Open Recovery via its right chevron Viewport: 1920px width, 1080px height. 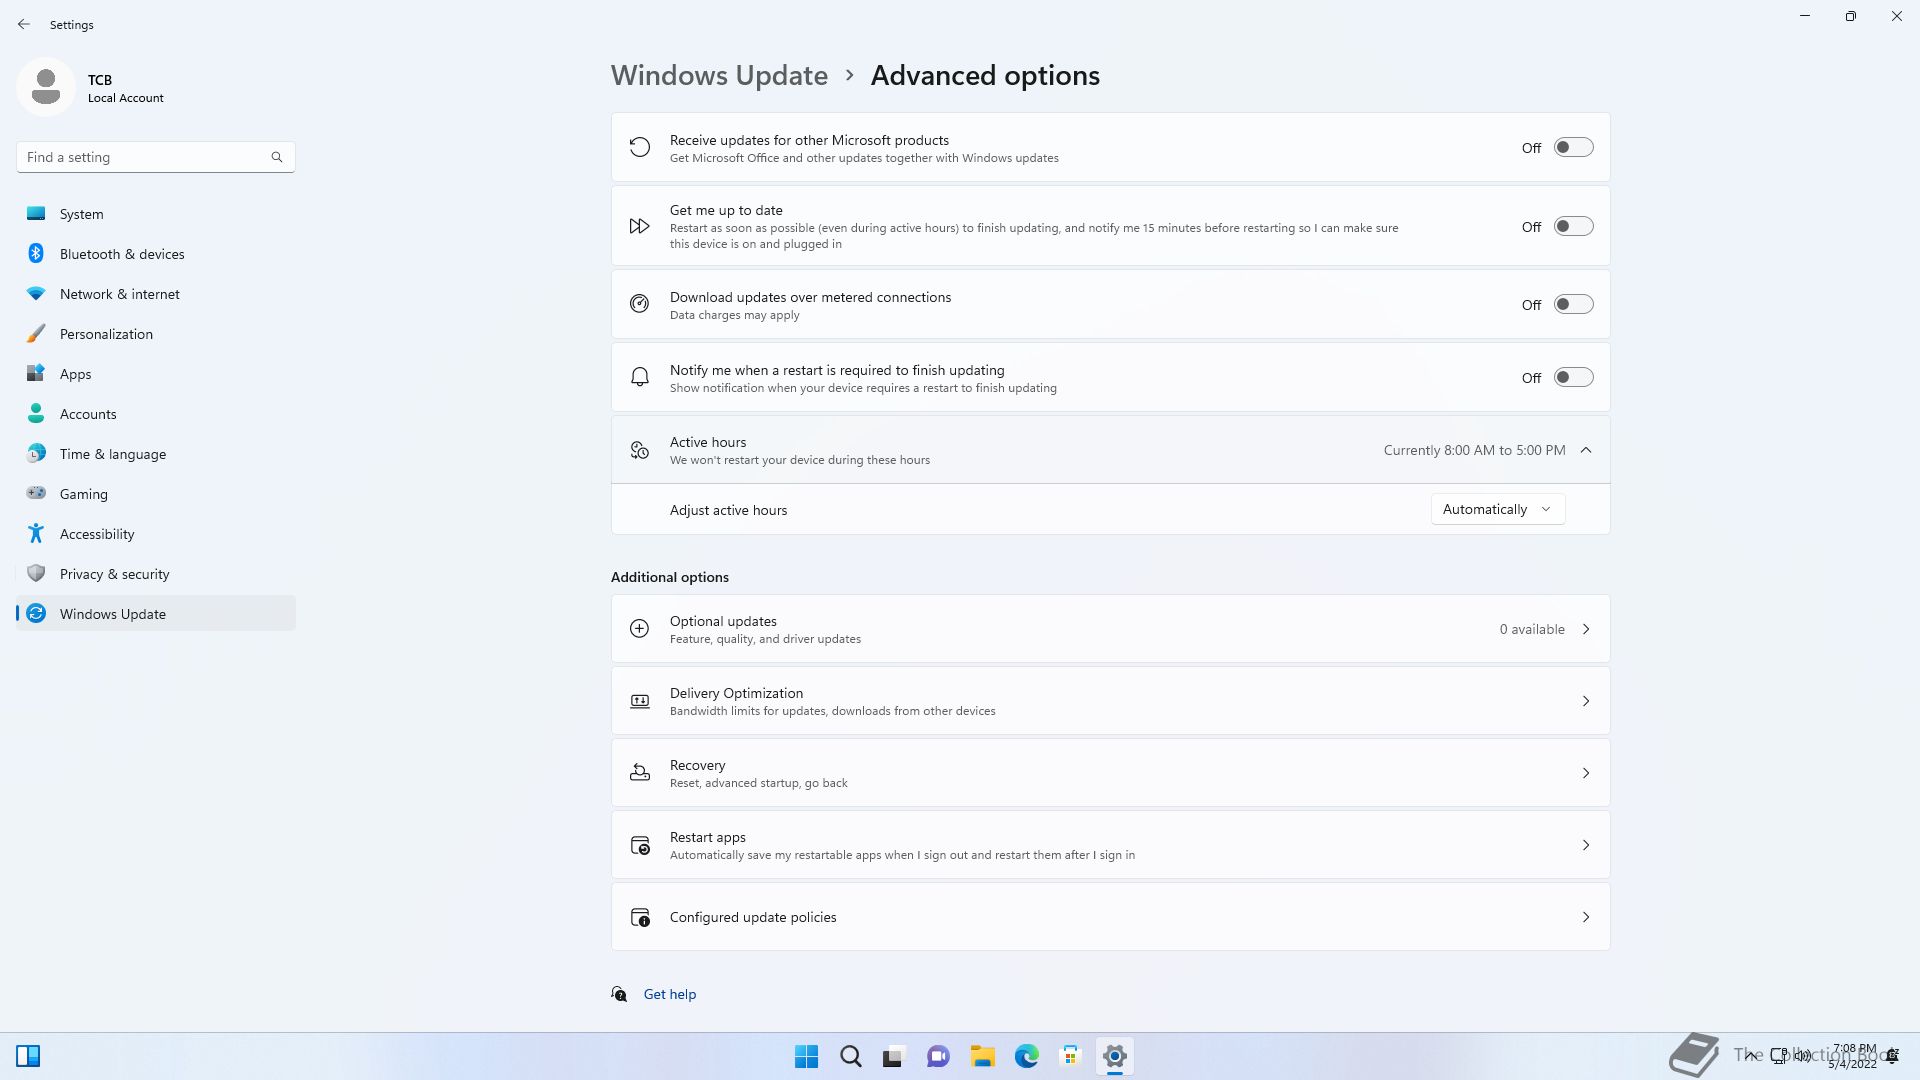(1586, 773)
